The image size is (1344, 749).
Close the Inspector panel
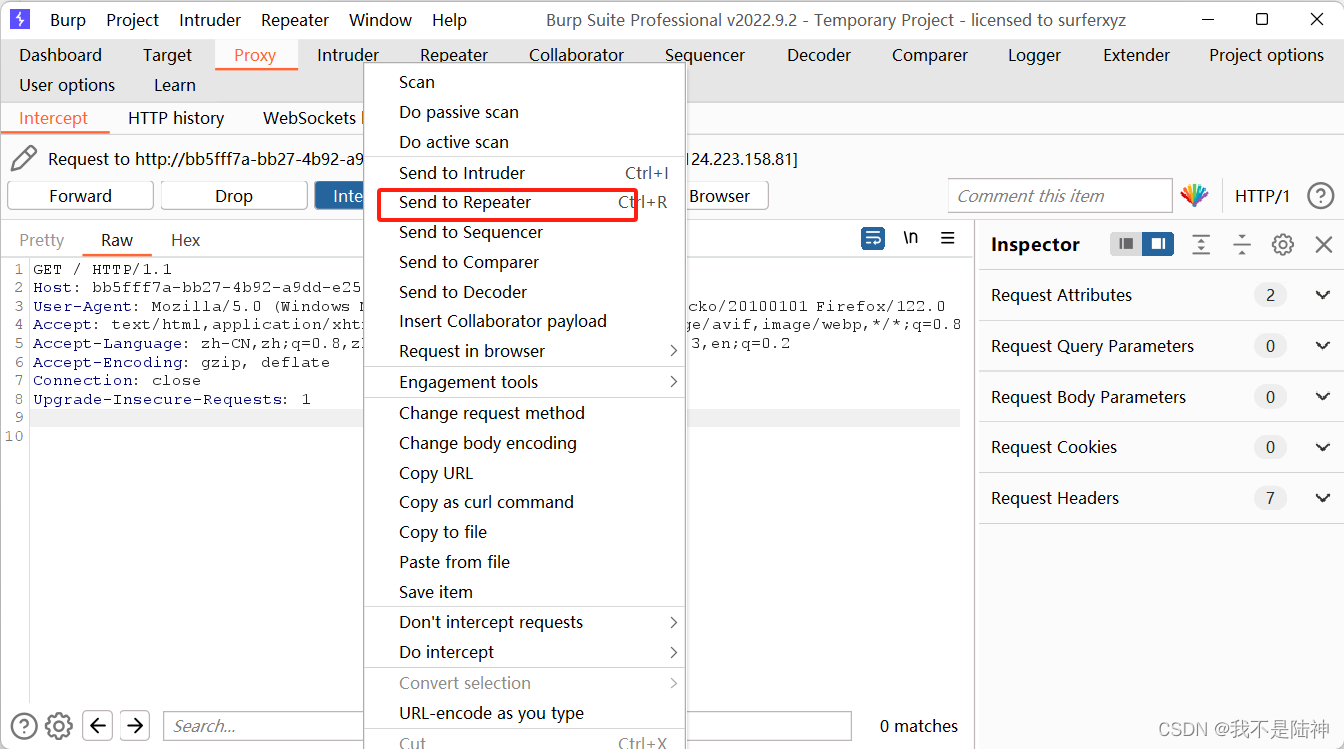(x=1323, y=244)
